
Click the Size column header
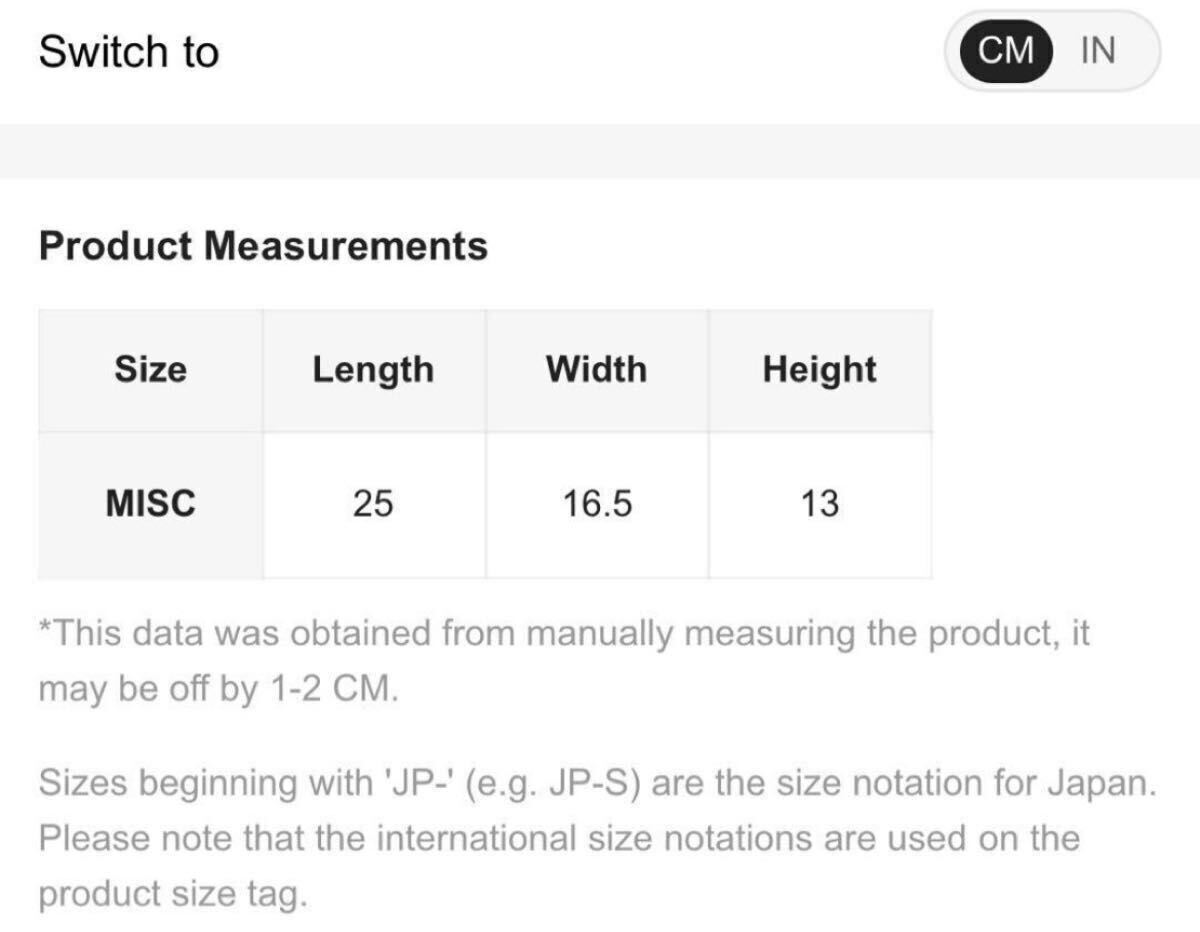150,370
